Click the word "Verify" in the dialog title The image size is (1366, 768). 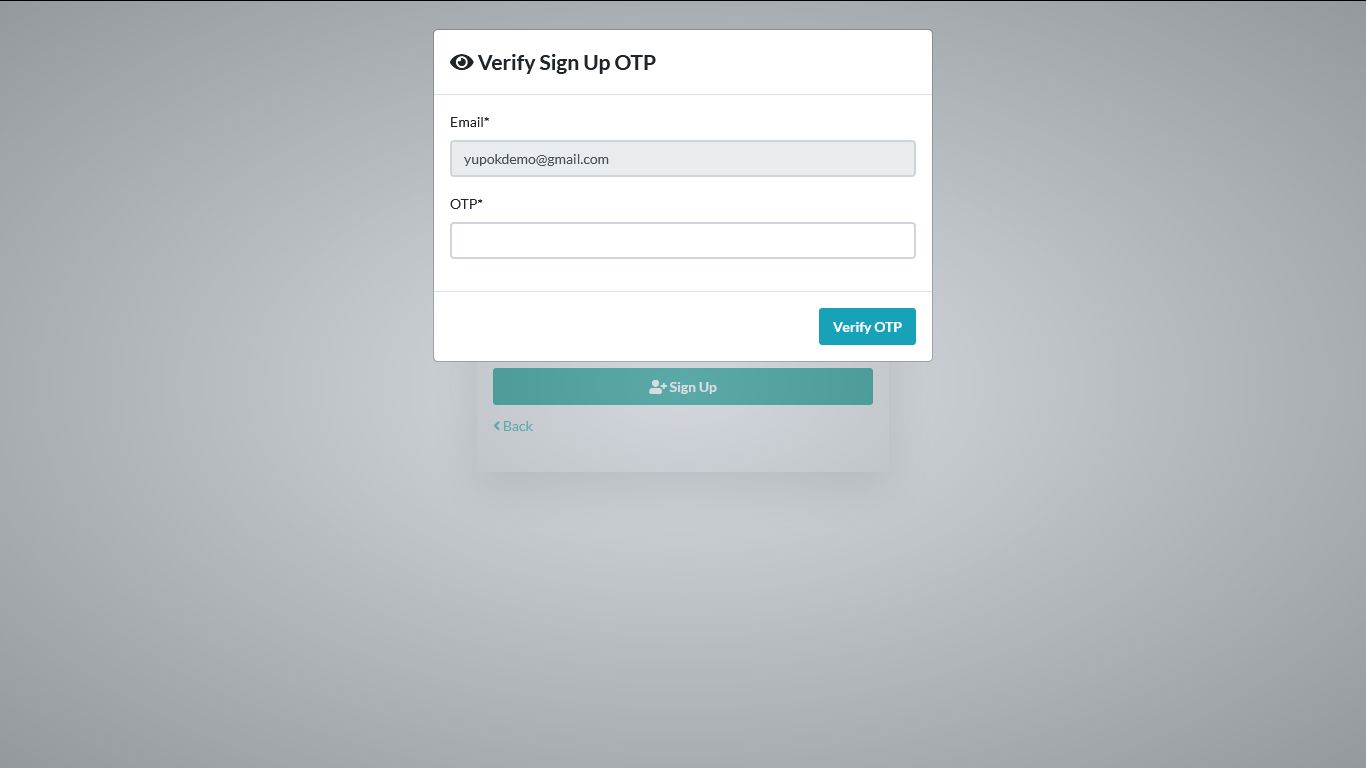pyautogui.click(x=506, y=63)
